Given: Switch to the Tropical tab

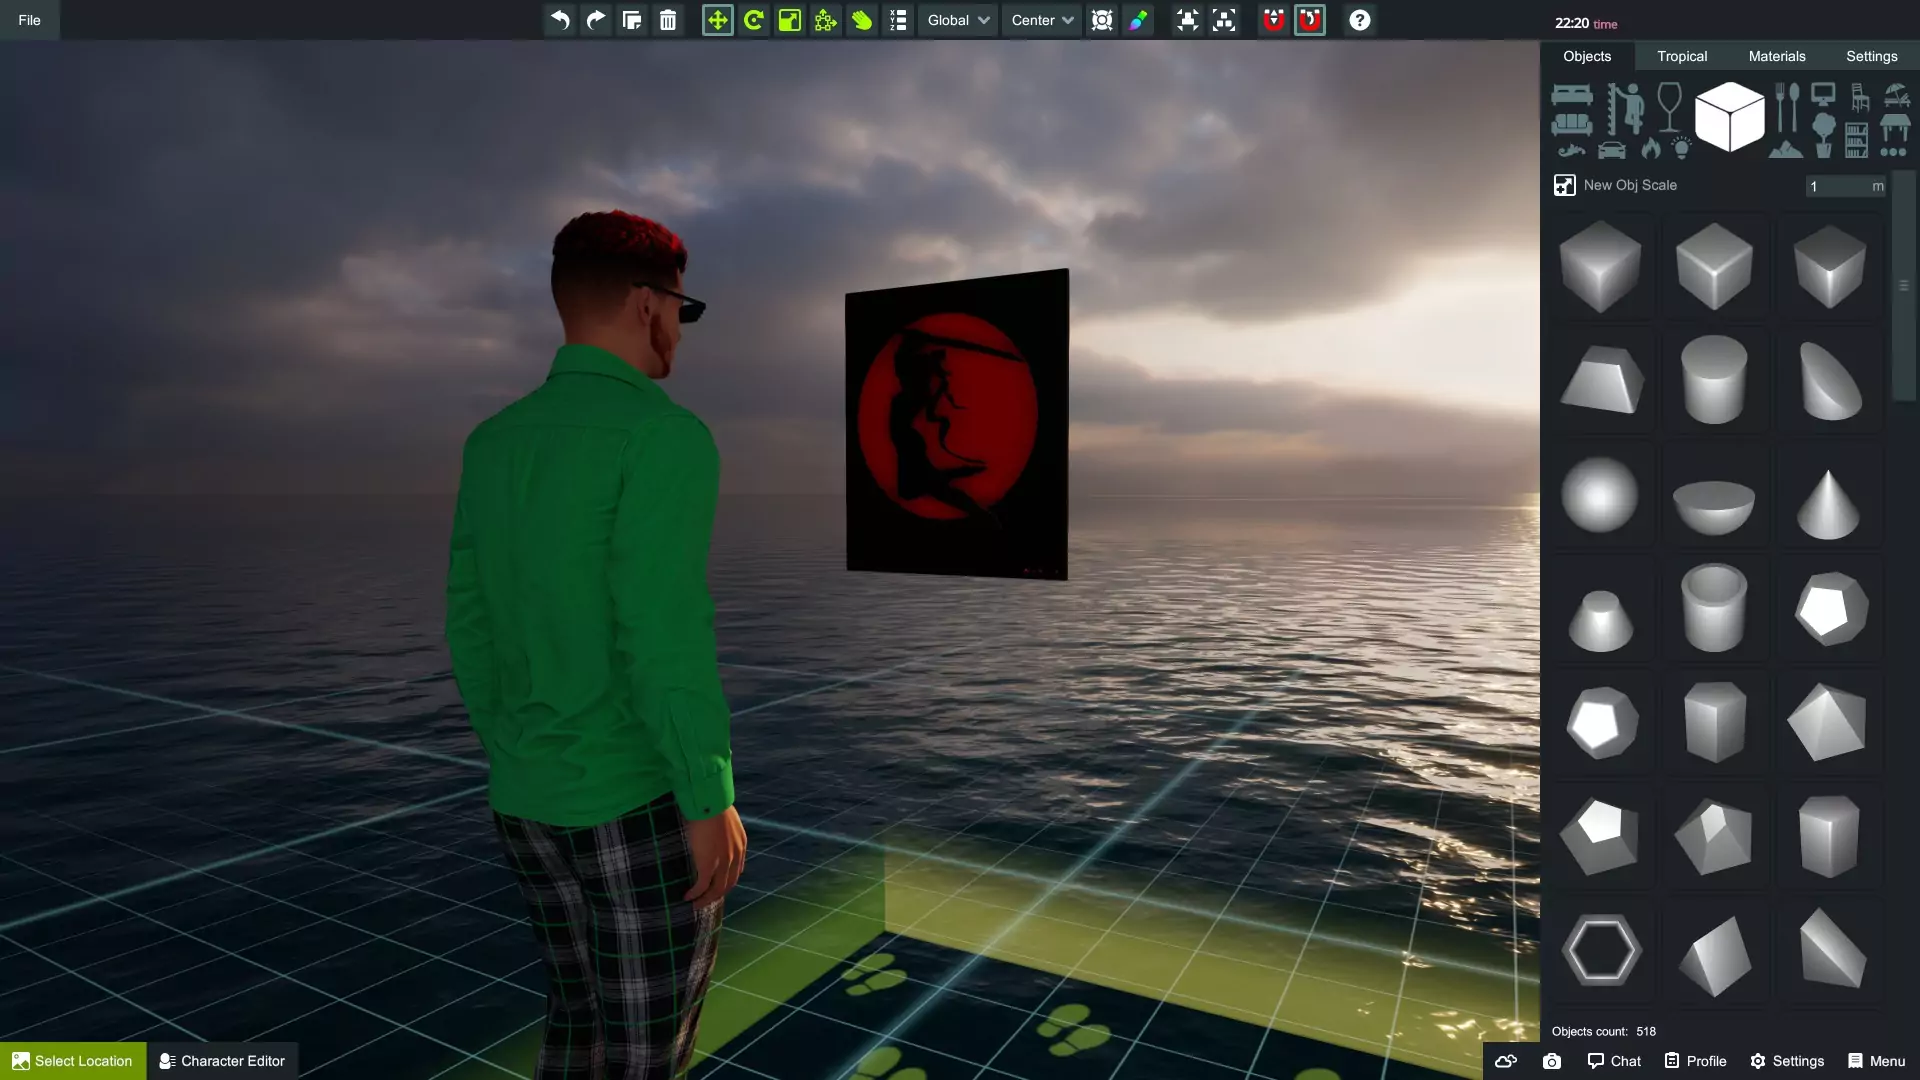Looking at the screenshot, I should pos(1683,56).
